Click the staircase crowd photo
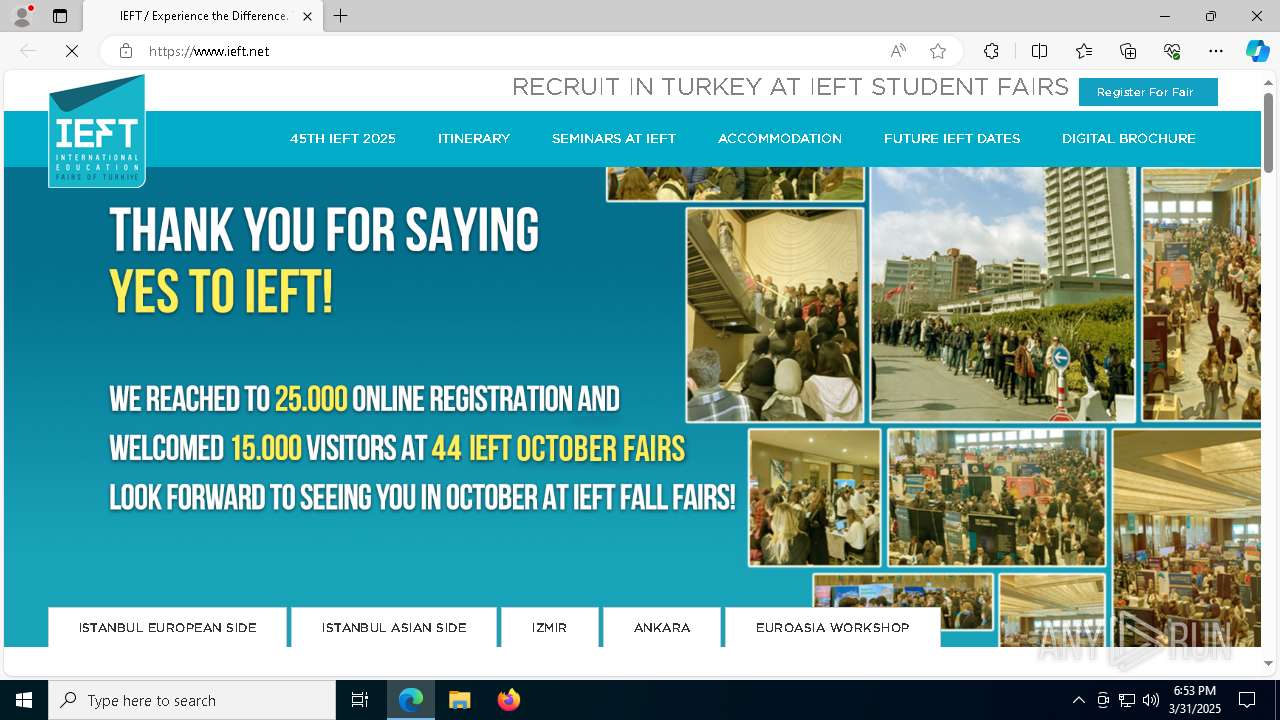Viewport: 1280px width, 720px height. [775, 315]
